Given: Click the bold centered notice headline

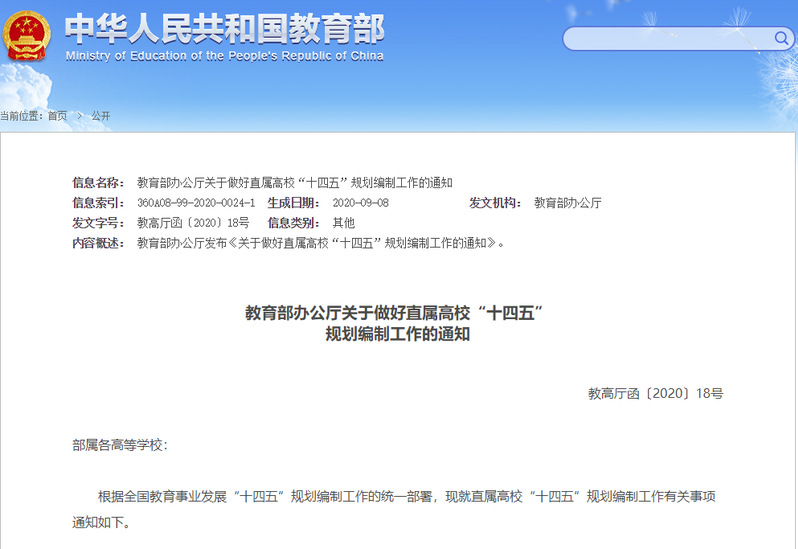Looking at the screenshot, I should pyautogui.click(x=397, y=323).
